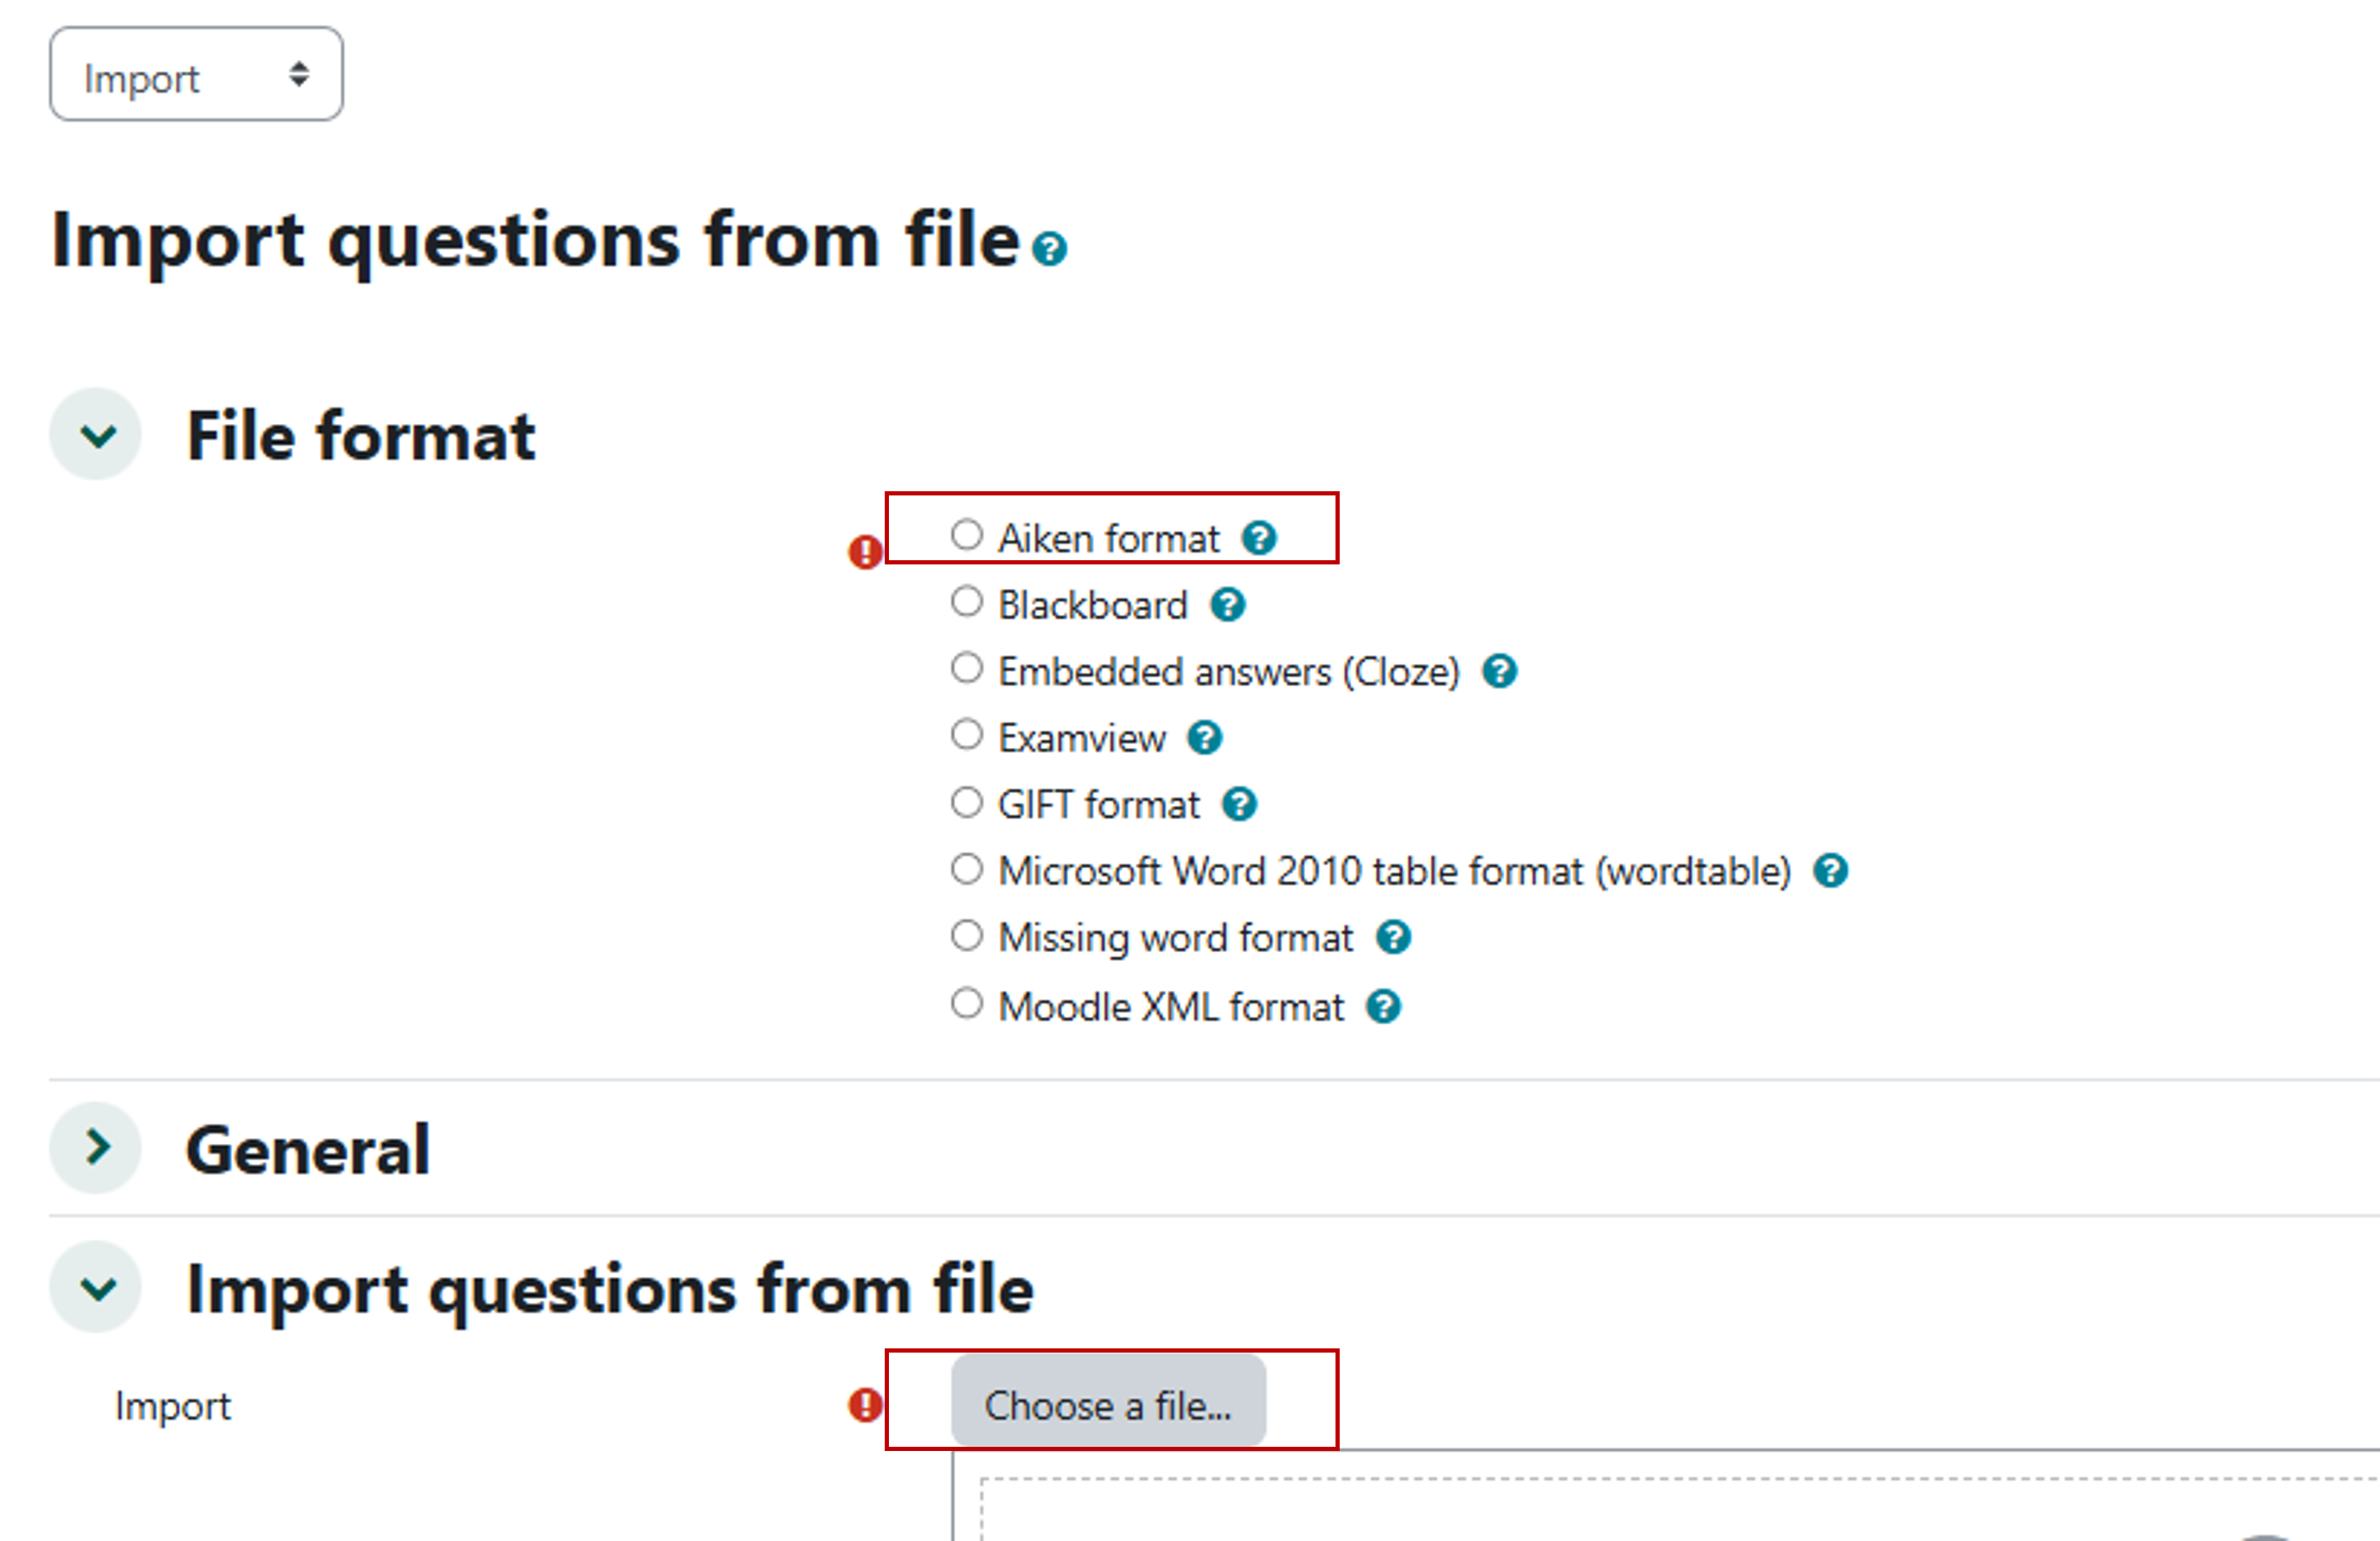Select the Aiken format radio button
Screen dimensions: 2380x1541
tap(966, 535)
